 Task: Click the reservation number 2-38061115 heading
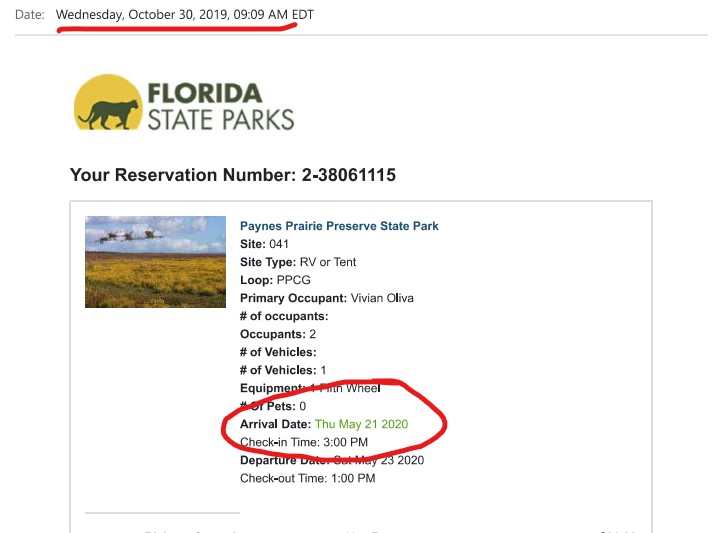tap(233, 175)
